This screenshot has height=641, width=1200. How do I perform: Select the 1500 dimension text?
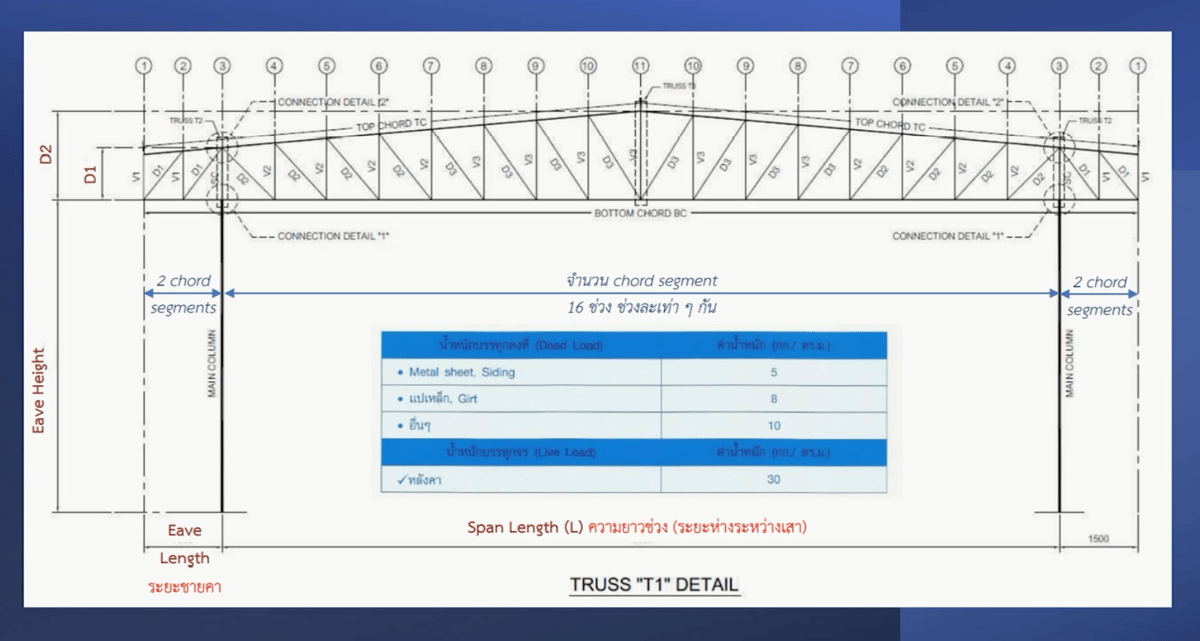point(1098,539)
